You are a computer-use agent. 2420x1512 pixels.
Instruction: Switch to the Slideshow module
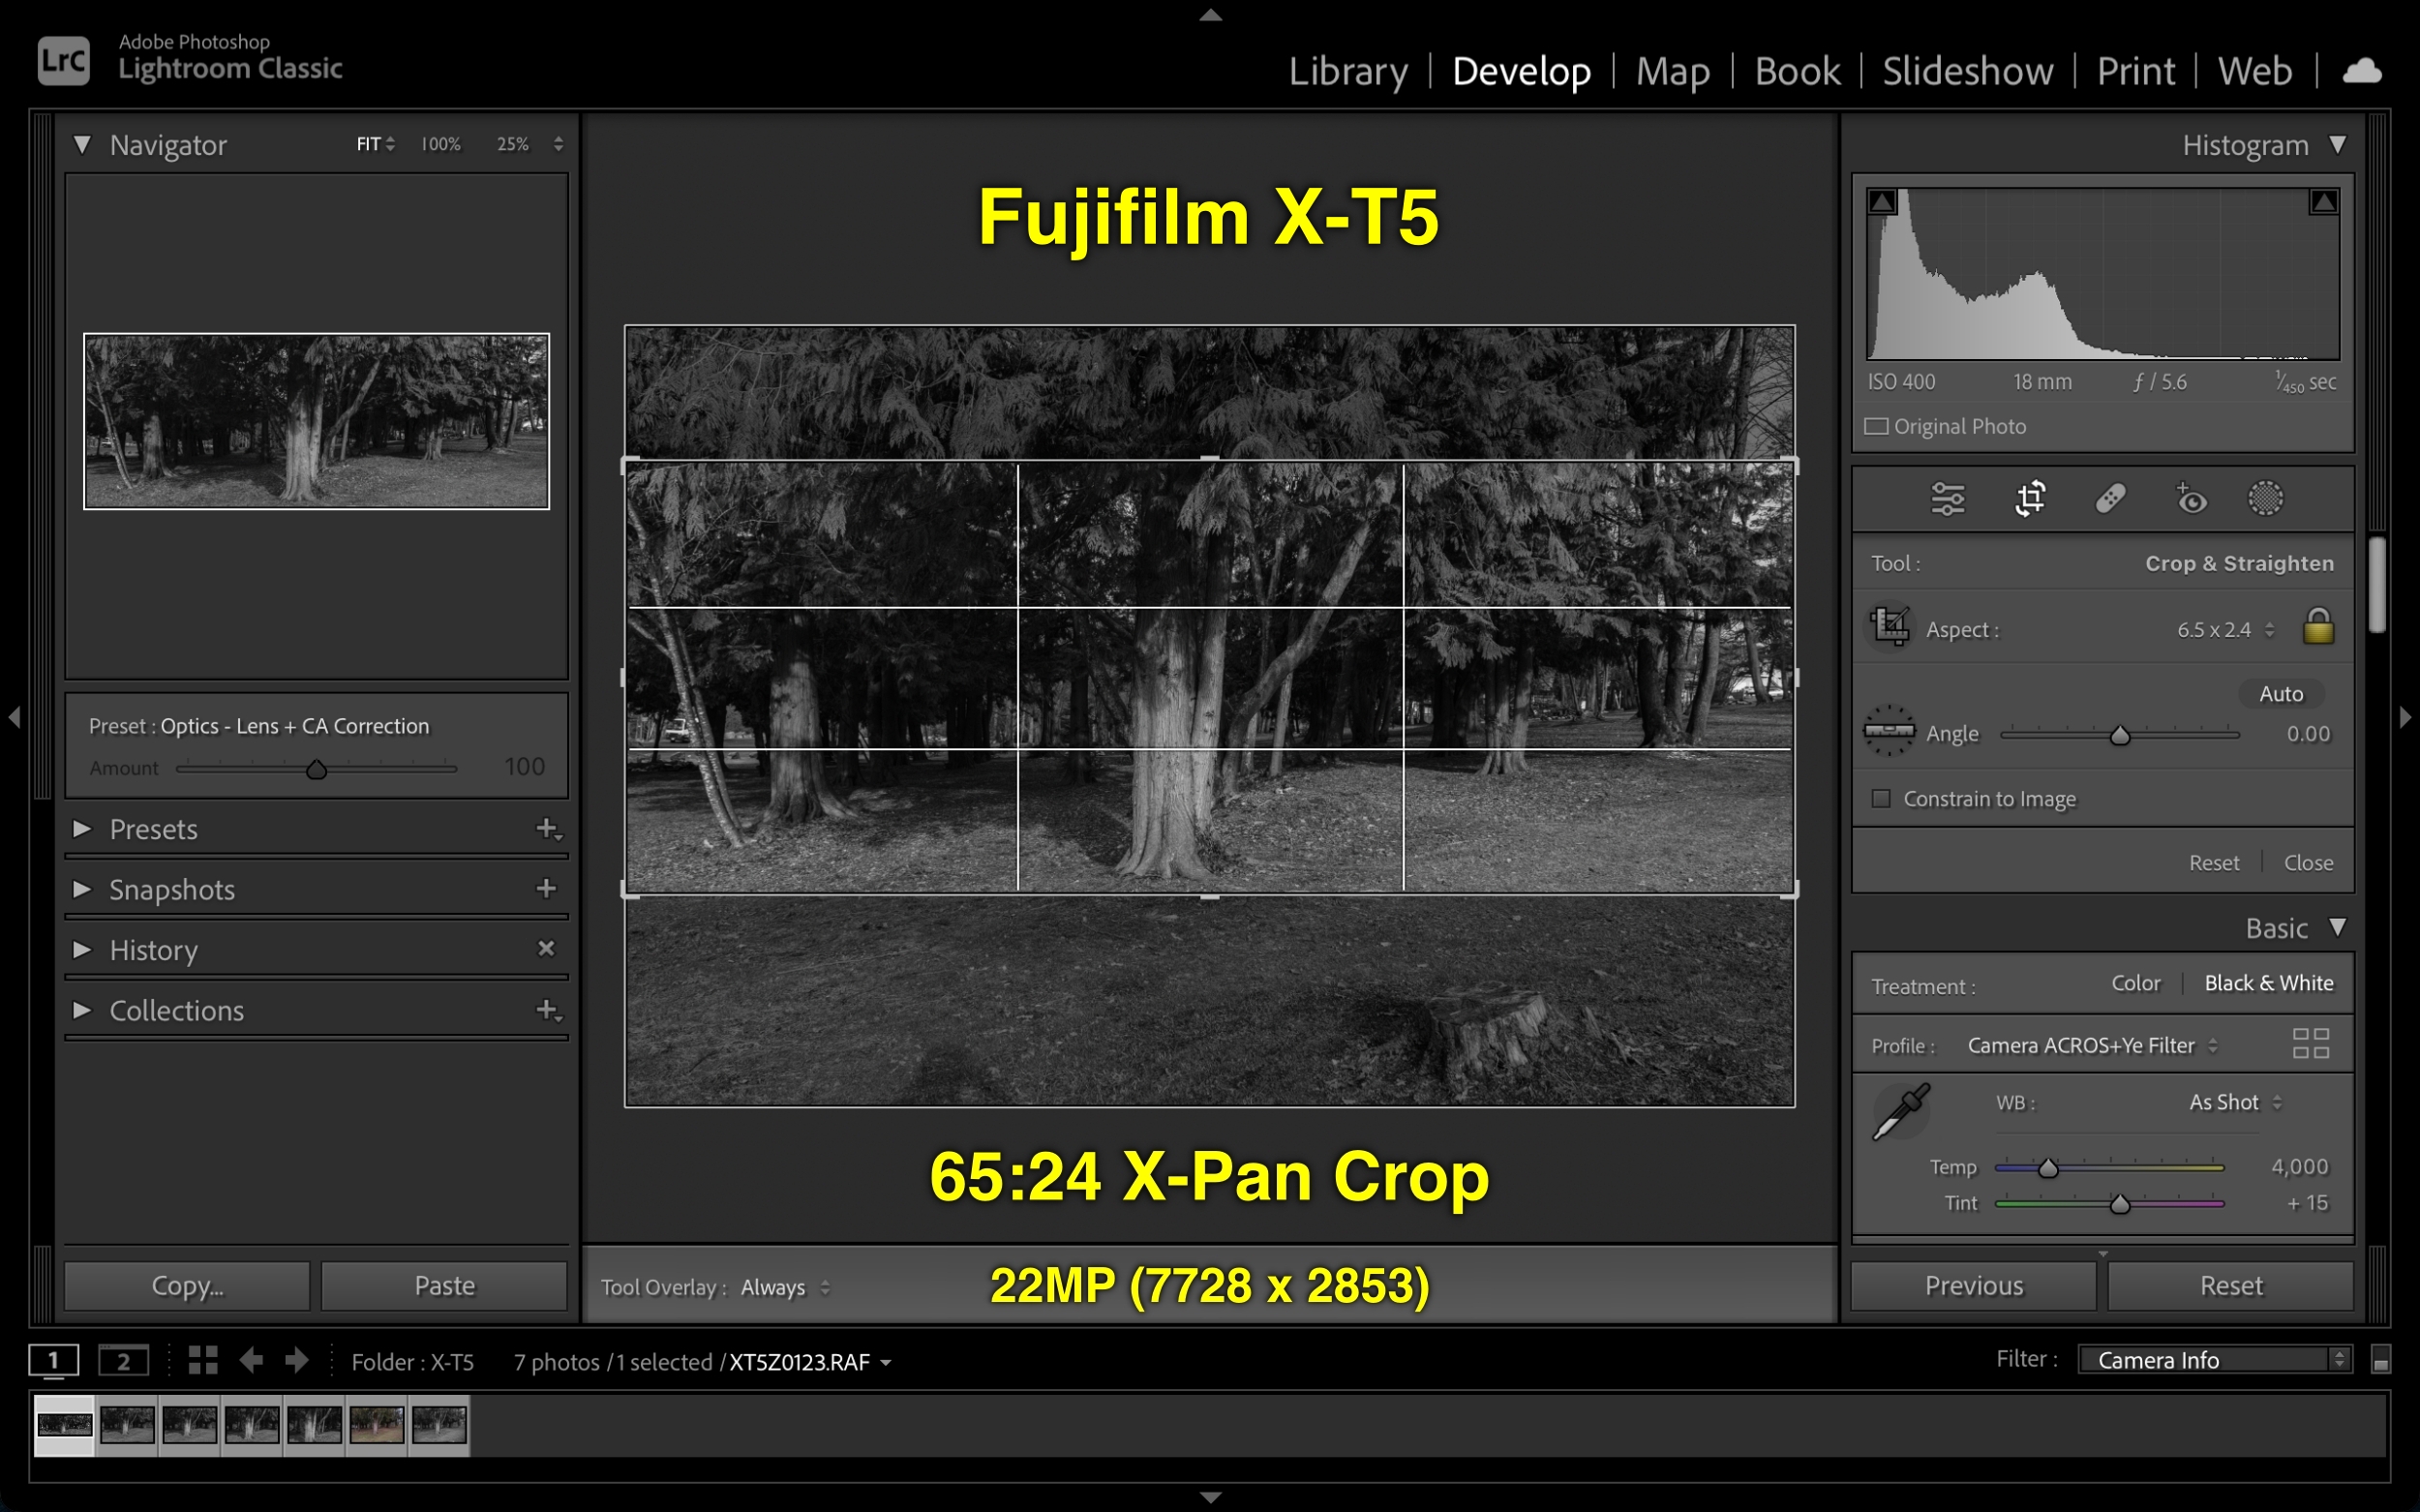(x=1967, y=71)
